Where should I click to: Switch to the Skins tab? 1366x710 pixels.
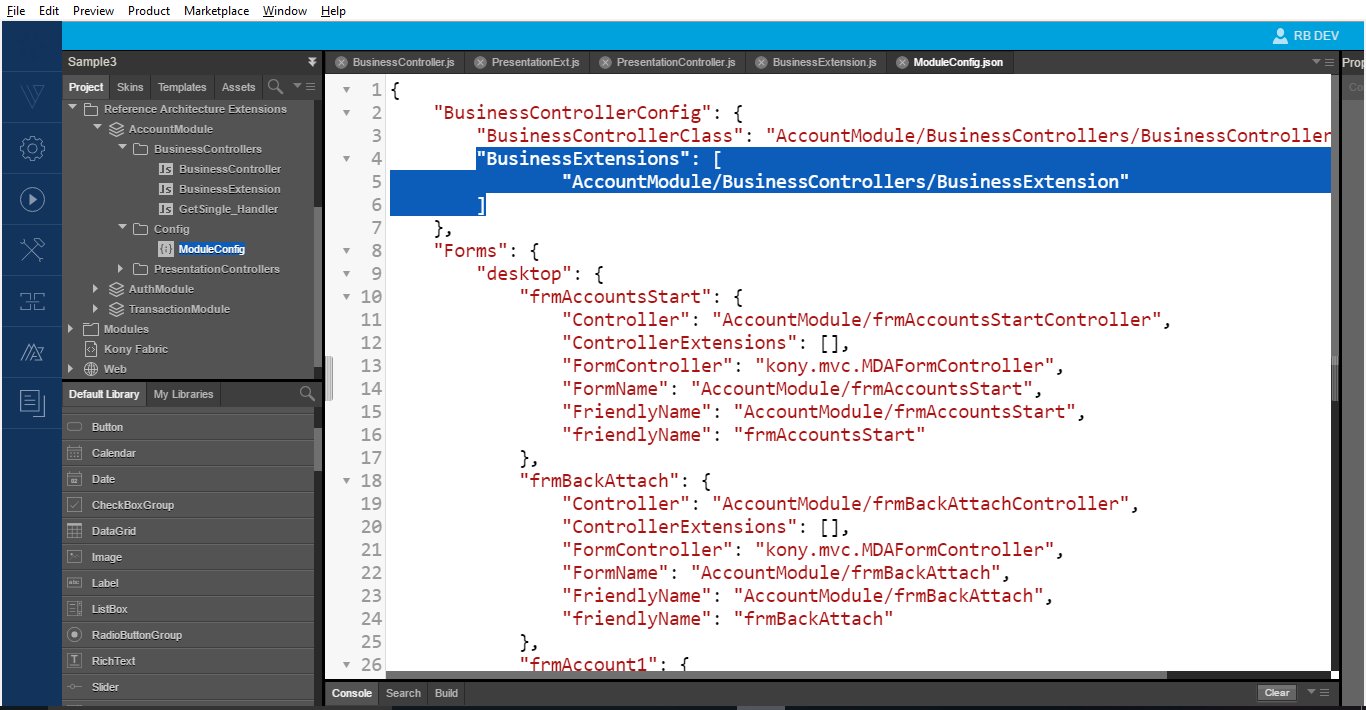coord(130,87)
